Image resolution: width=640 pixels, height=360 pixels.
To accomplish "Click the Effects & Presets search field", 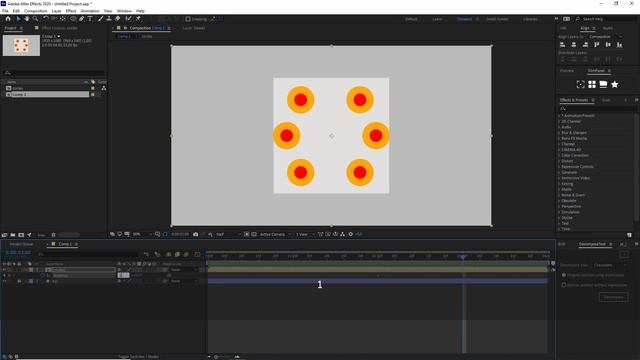I will [x=598, y=109].
